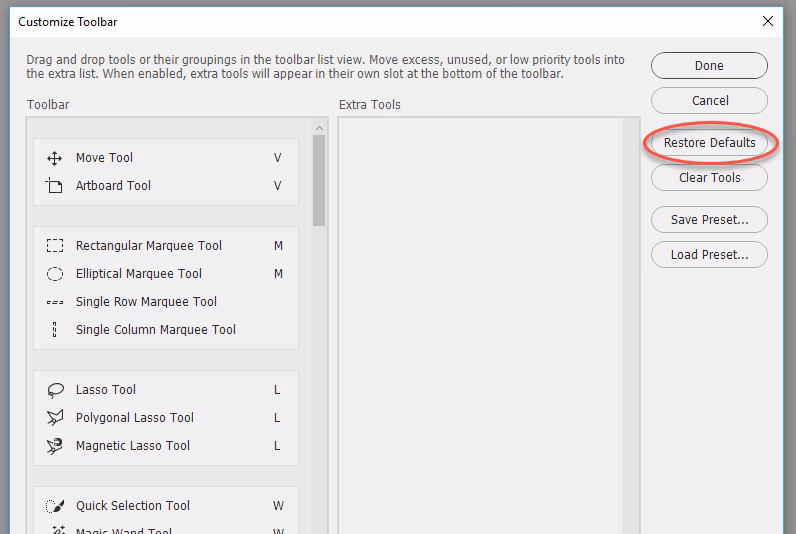This screenshot has height=534, width=796.
Task: Click the Clear Tools button
Action: (x=709, y=178)
